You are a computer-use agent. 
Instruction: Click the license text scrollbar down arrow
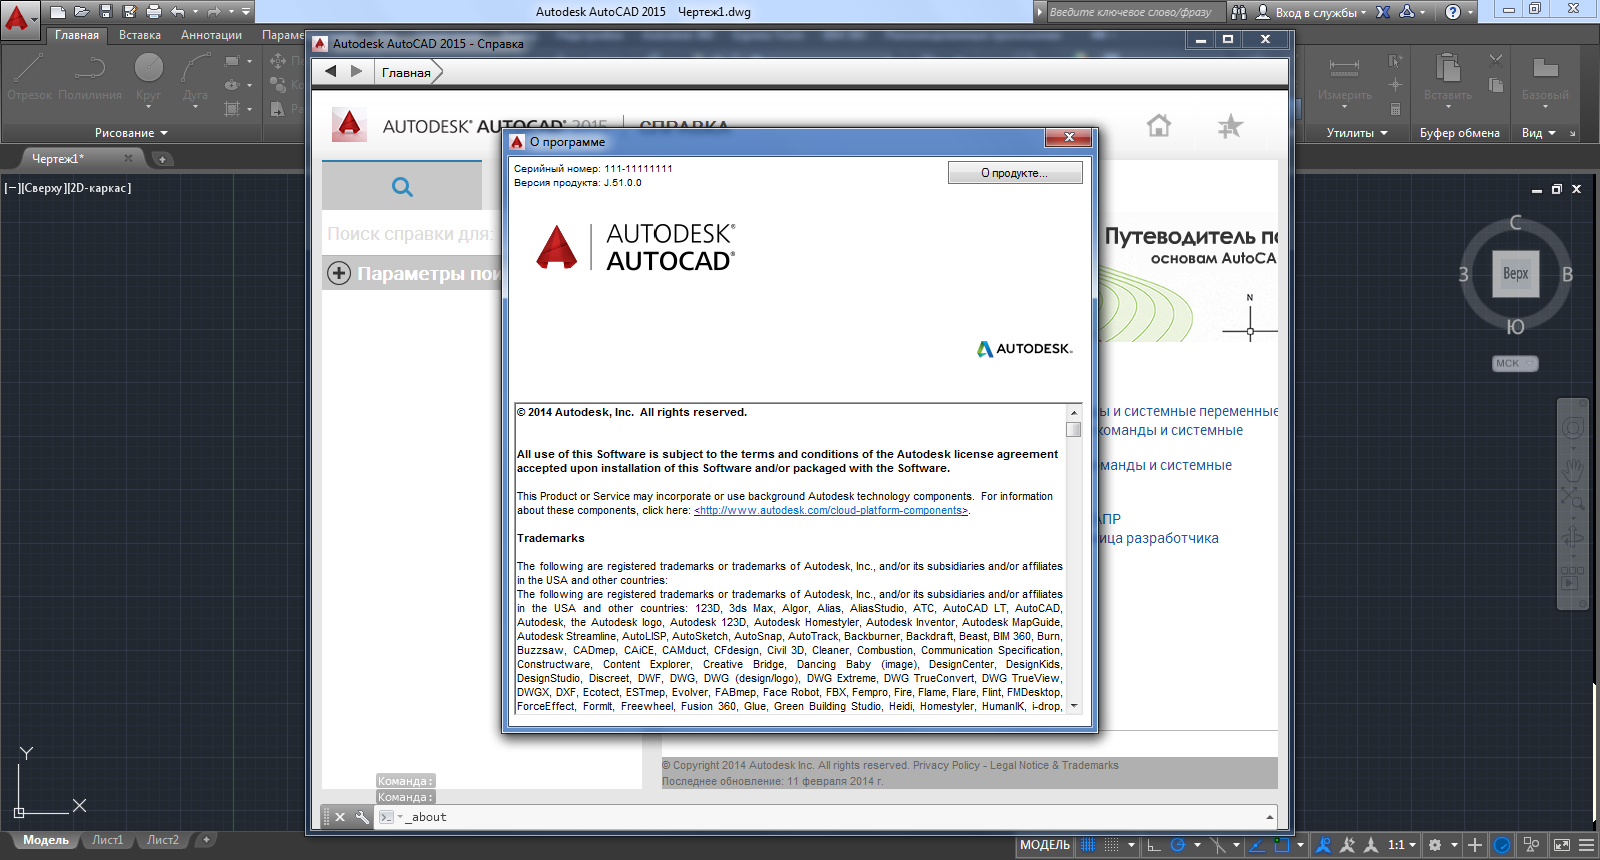[1074, 706]
